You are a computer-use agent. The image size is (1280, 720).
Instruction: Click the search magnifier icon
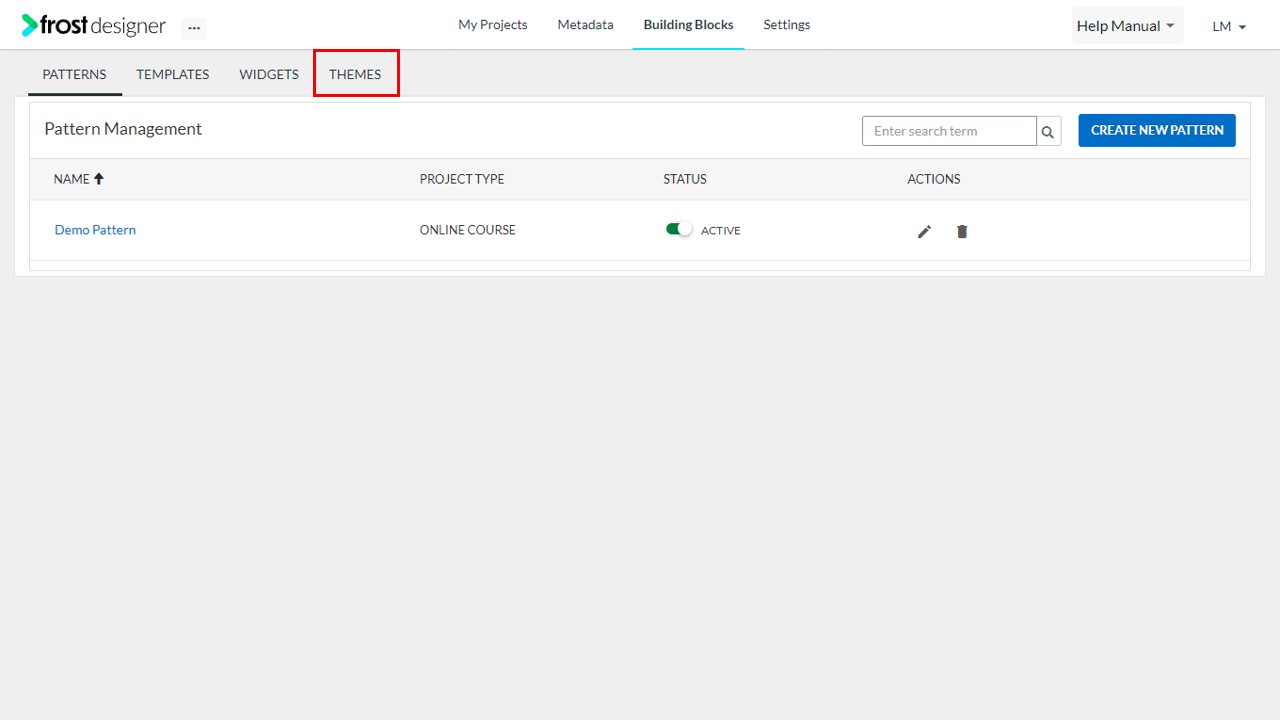coord(1048,131)
